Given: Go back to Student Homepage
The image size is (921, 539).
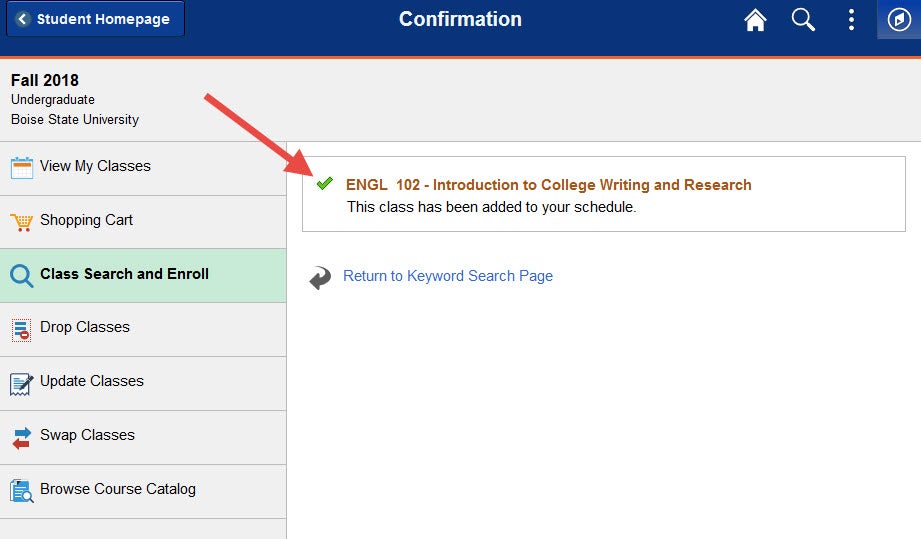Looking at the screenshot, I should pyautogui.click(x=95, y=19).
